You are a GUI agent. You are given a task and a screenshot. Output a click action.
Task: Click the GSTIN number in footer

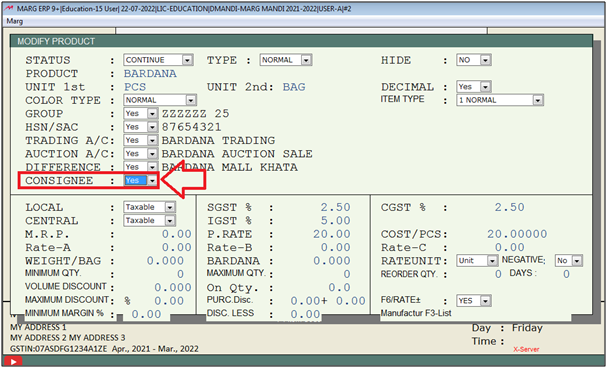(59, 349)
